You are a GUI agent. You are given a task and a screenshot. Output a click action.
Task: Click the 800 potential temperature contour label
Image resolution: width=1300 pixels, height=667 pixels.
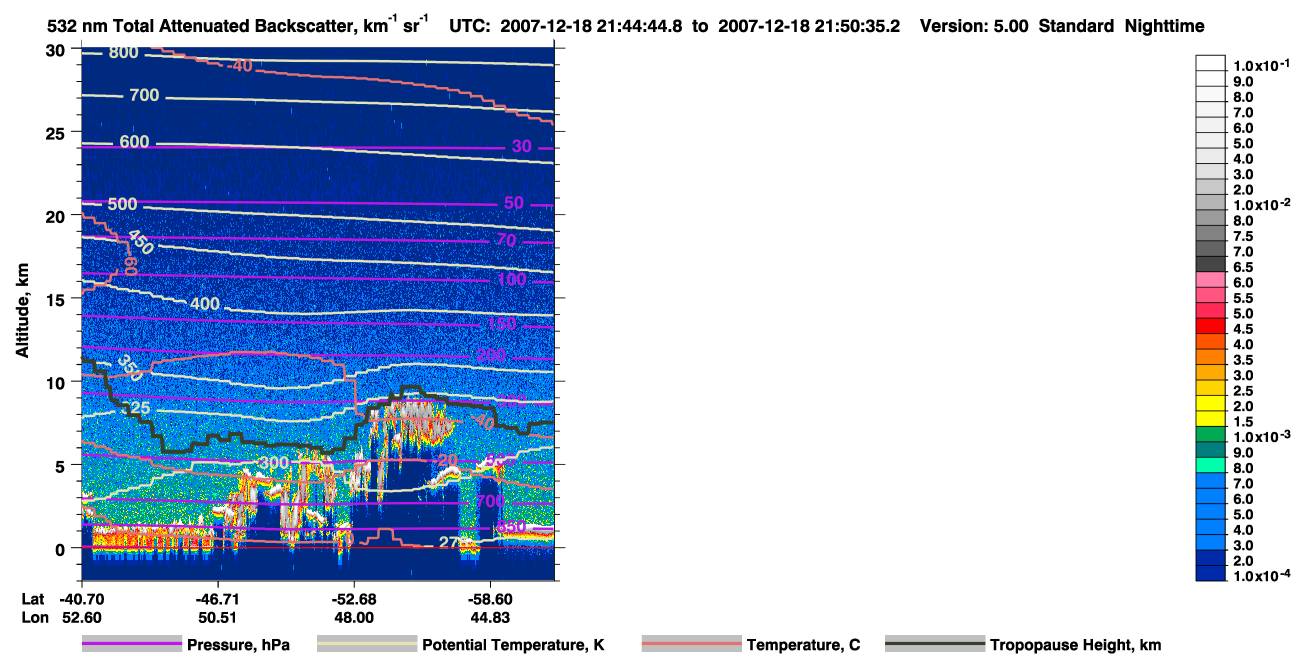coord(124,53)
